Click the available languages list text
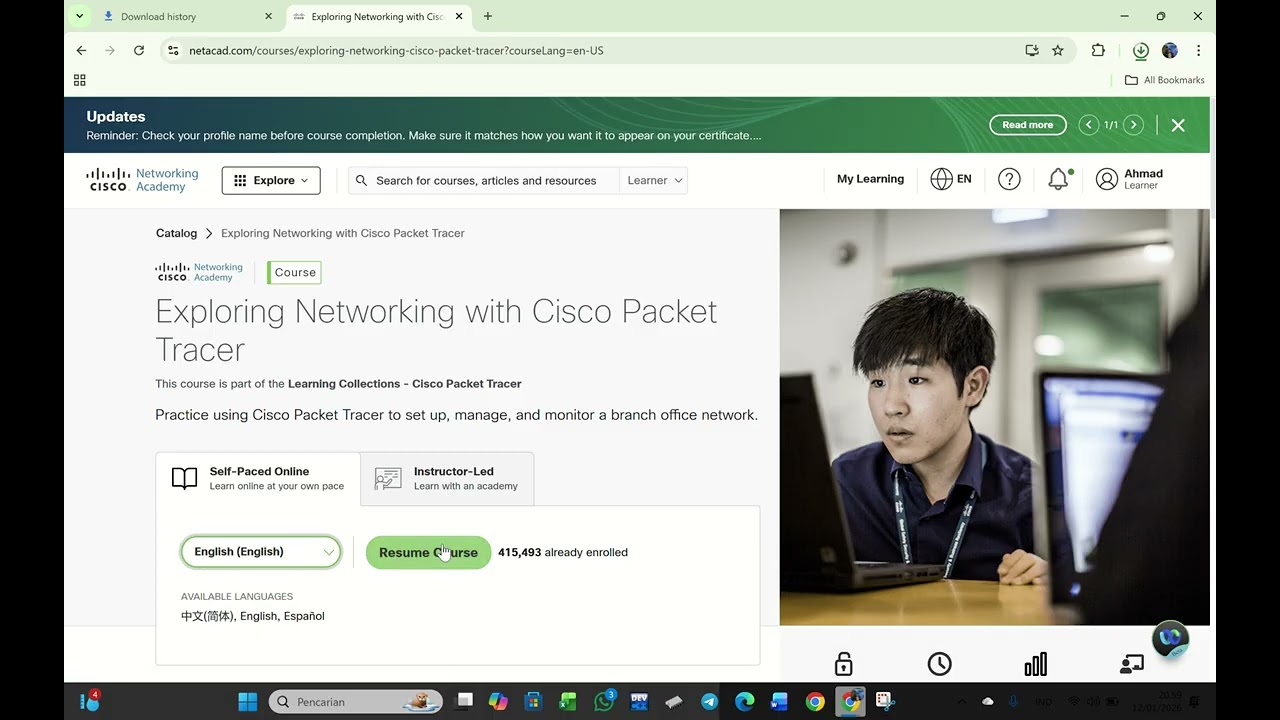The height and width of the screenshot is (720, 1280). tap(253, 616)
